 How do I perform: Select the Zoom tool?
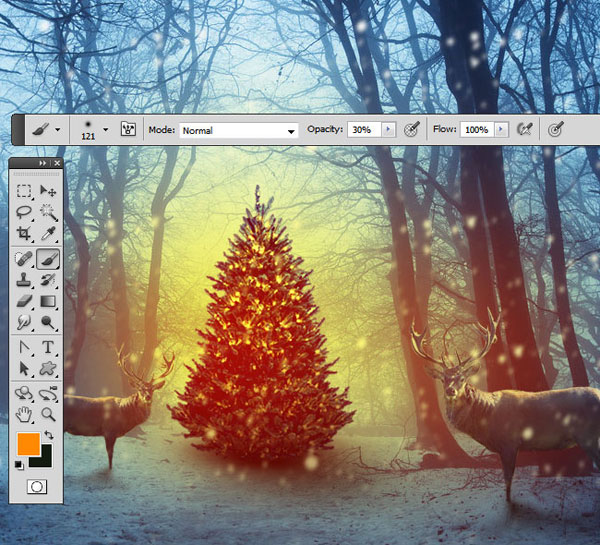[48, 414]
